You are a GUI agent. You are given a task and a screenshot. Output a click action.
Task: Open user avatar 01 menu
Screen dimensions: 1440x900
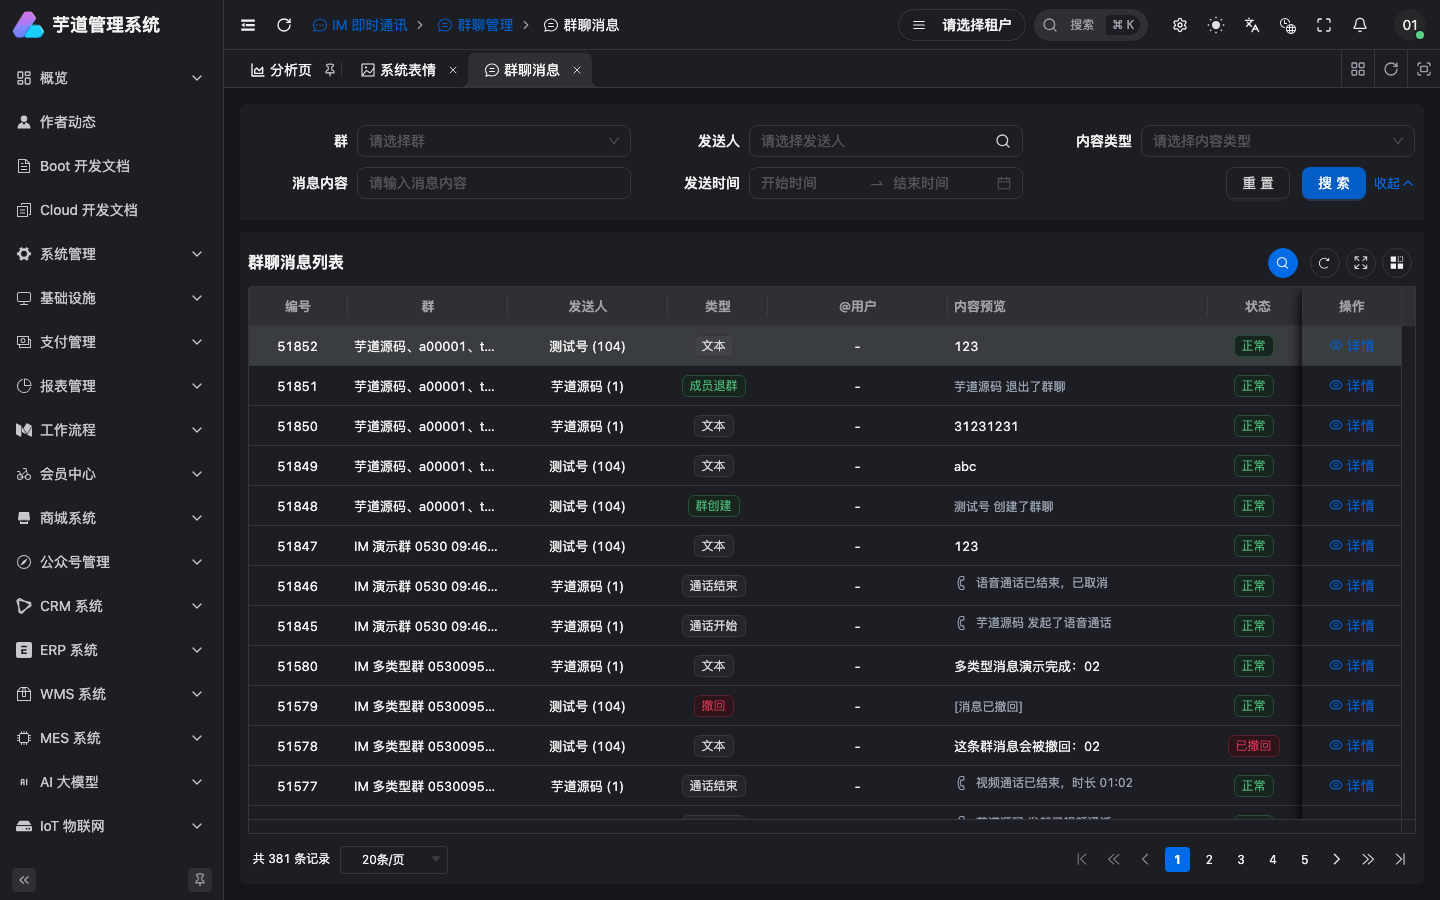point(1410,25)
